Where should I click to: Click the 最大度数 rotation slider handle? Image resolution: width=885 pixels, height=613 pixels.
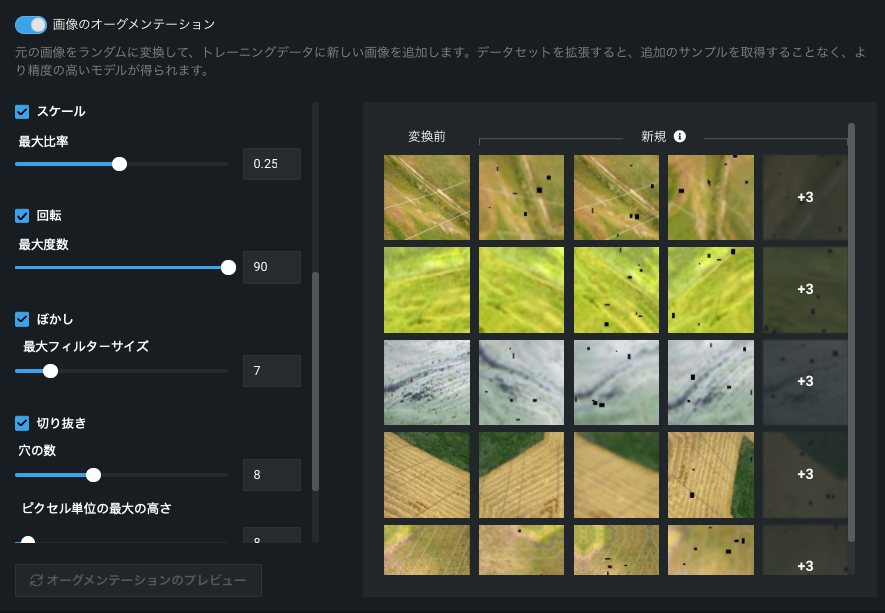[x=228, y=267]
